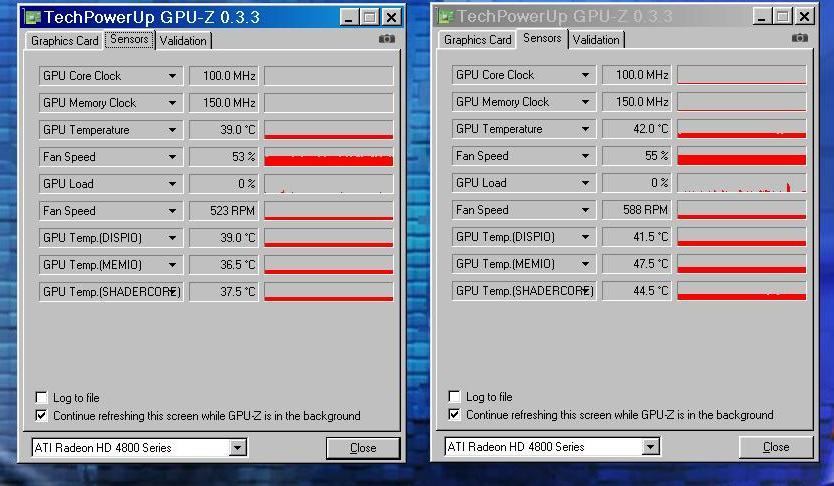
Task: Enable Log to file in the right window
Action: (x=454, y=396)
